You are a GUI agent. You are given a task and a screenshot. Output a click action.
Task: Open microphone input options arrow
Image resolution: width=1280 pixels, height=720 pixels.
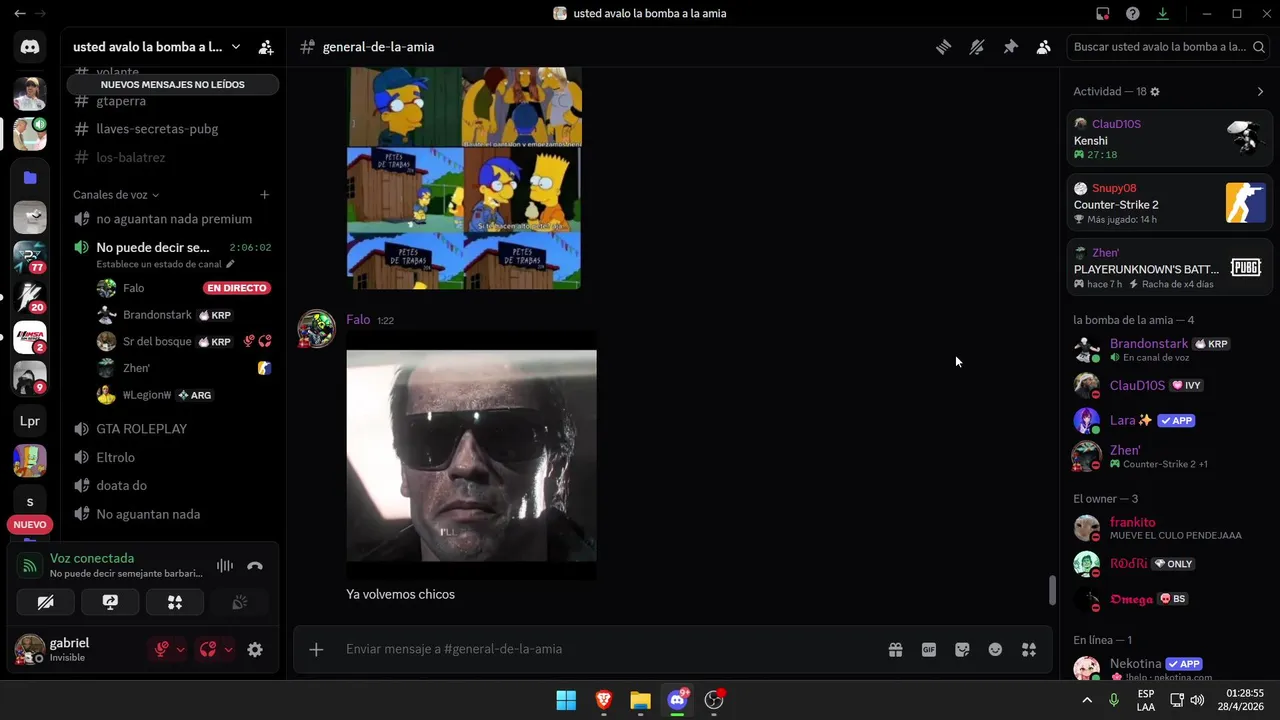pyautogui.click(x=180, y=650)
